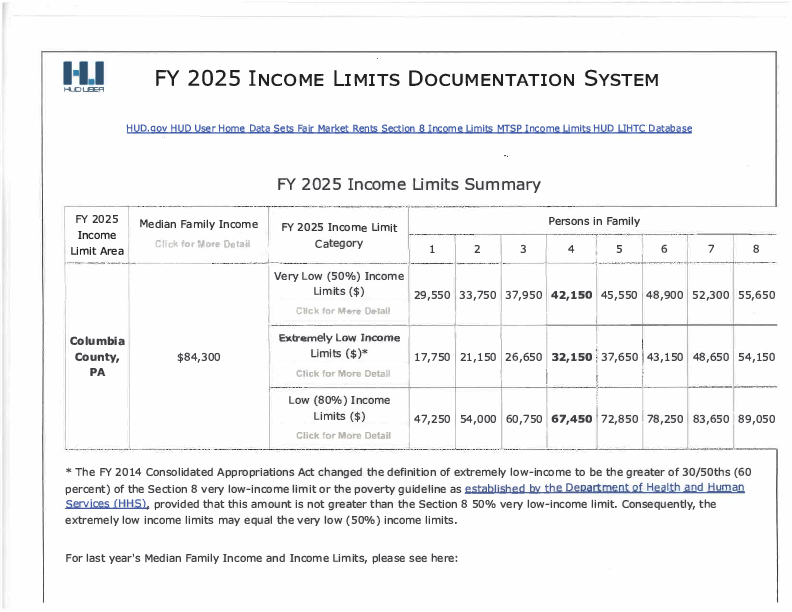792x612 pixels.
Task: Click More Detail under Very Low Income Limits
Action: (x=342, y=311)
